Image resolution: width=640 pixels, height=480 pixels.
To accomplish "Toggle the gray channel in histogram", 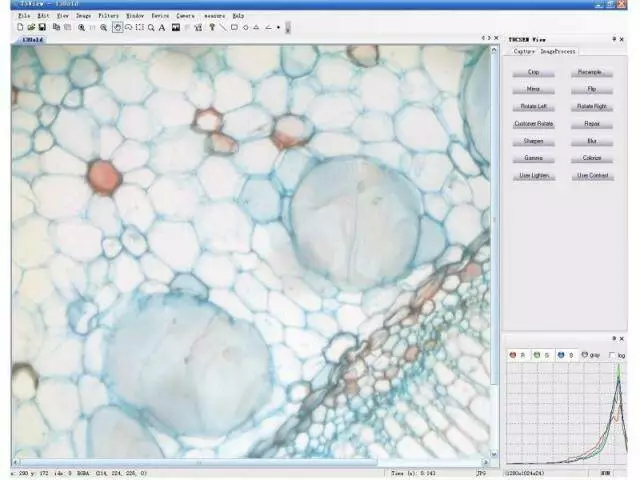I will click(x=585, y=354).
